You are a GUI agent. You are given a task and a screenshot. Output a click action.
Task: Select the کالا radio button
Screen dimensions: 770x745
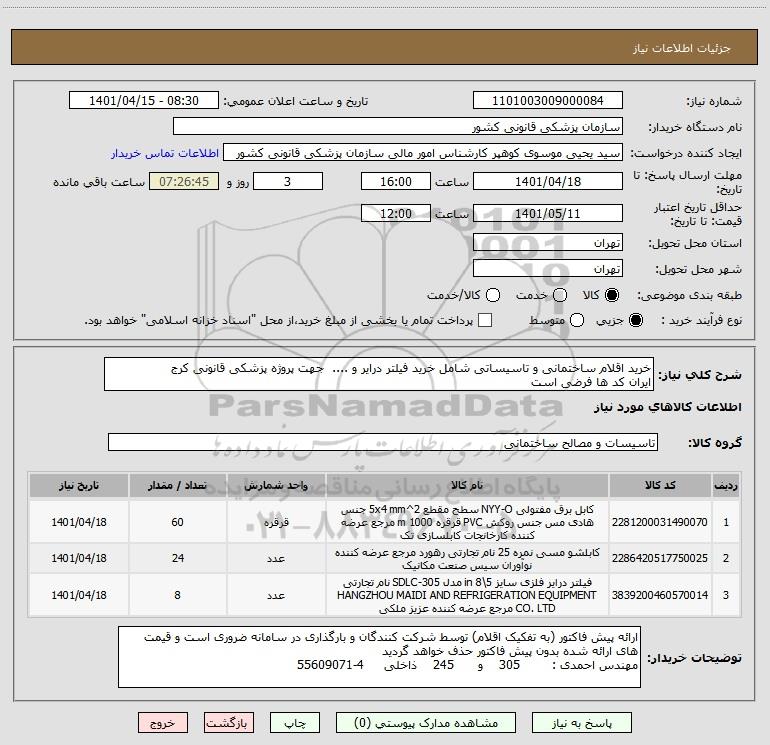tap(612, 295)
